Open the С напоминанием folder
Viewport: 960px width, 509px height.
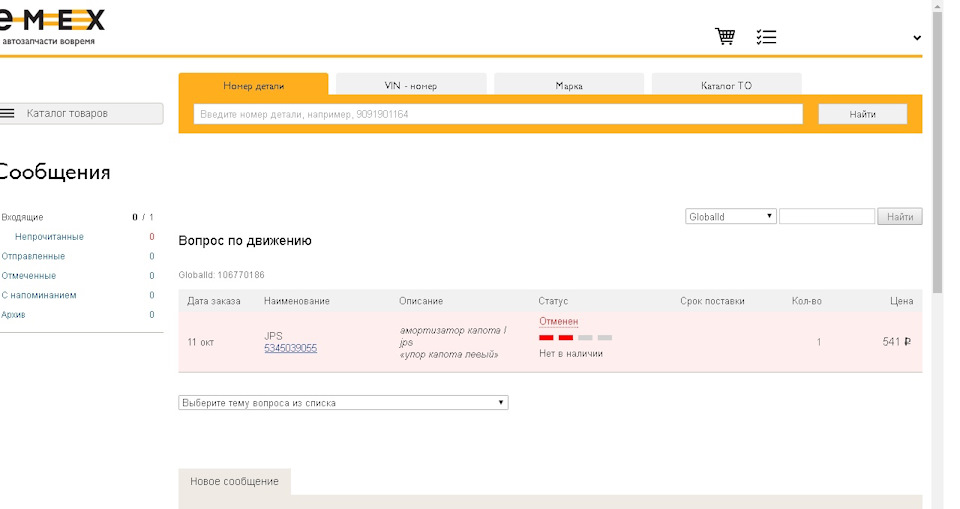click(x=39, y=295)
